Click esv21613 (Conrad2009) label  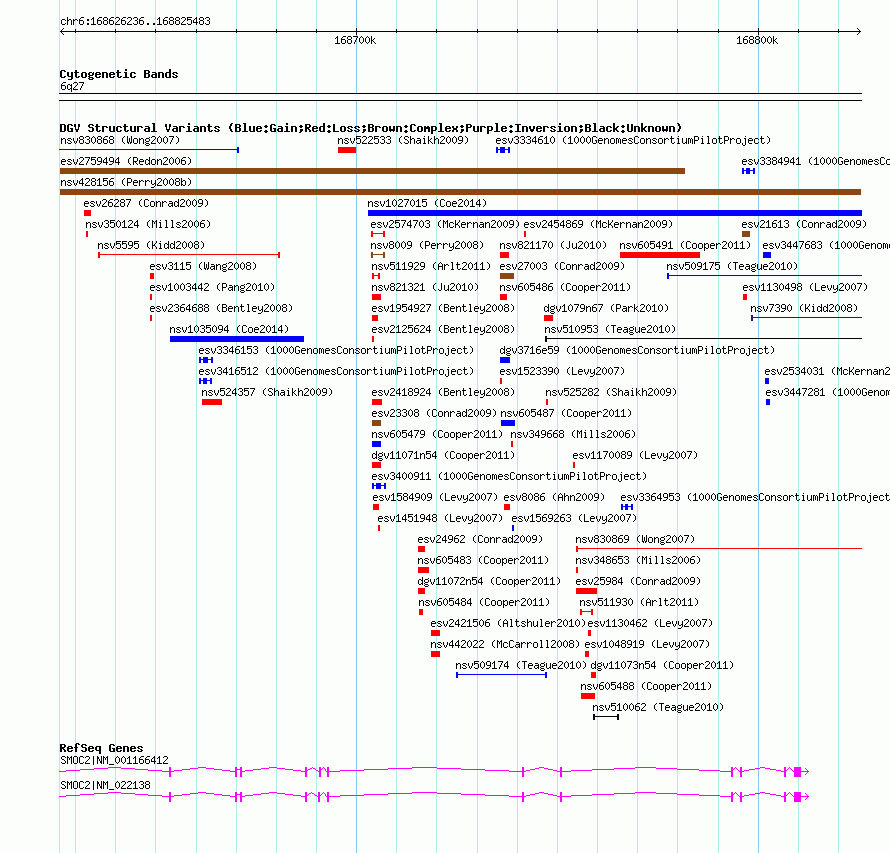[804, 224]
